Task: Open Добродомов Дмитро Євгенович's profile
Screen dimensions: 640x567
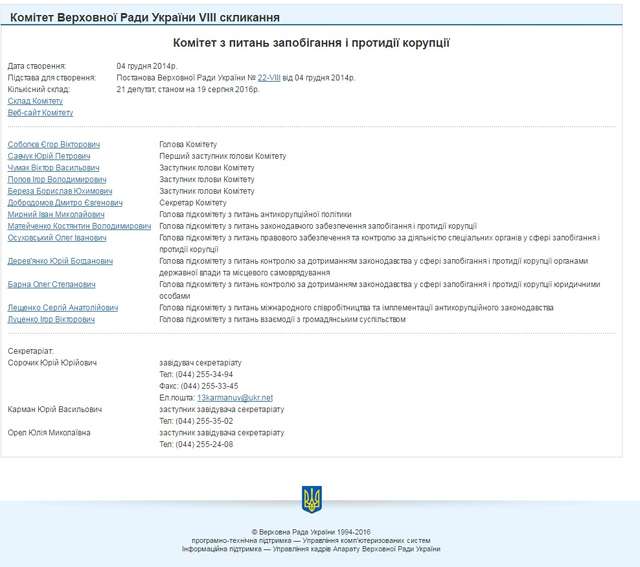Action: 65,203
